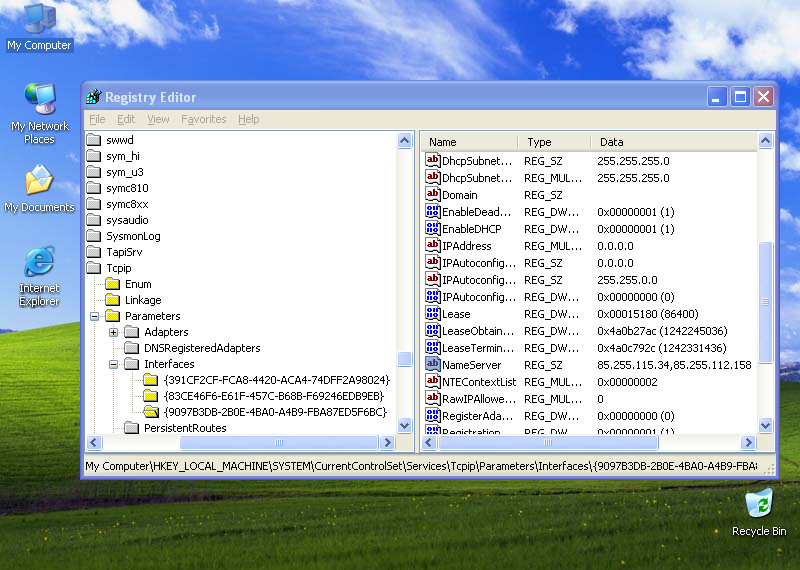This screenshot has height=570, width=800.
Task: Click the values pane scroll left arrow
Action: [430, 442]
